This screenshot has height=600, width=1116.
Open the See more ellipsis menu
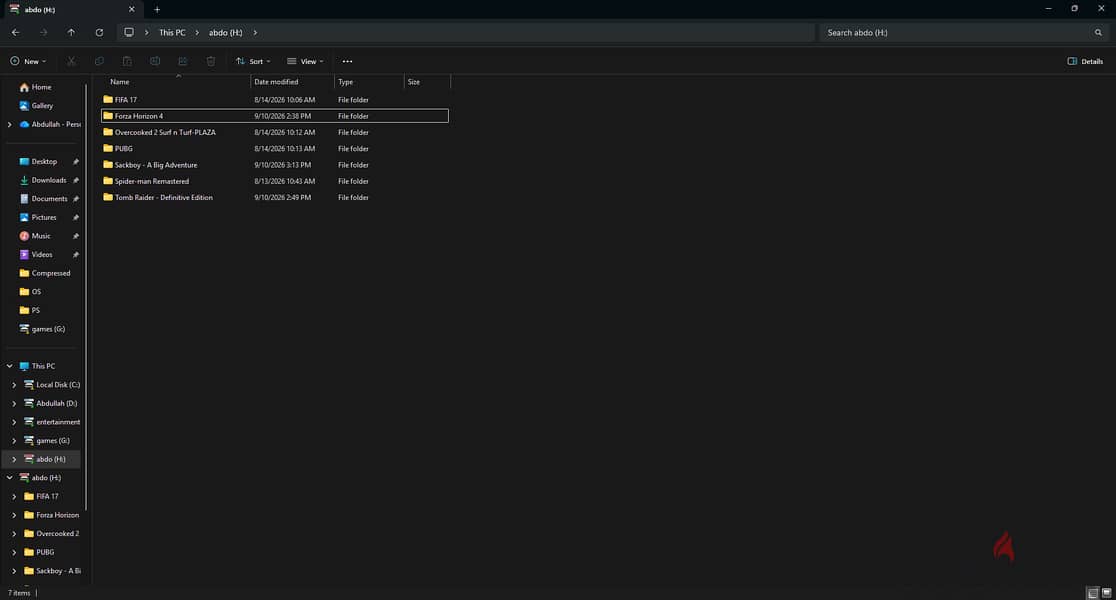pyautogui.click(x=347, y=61)
